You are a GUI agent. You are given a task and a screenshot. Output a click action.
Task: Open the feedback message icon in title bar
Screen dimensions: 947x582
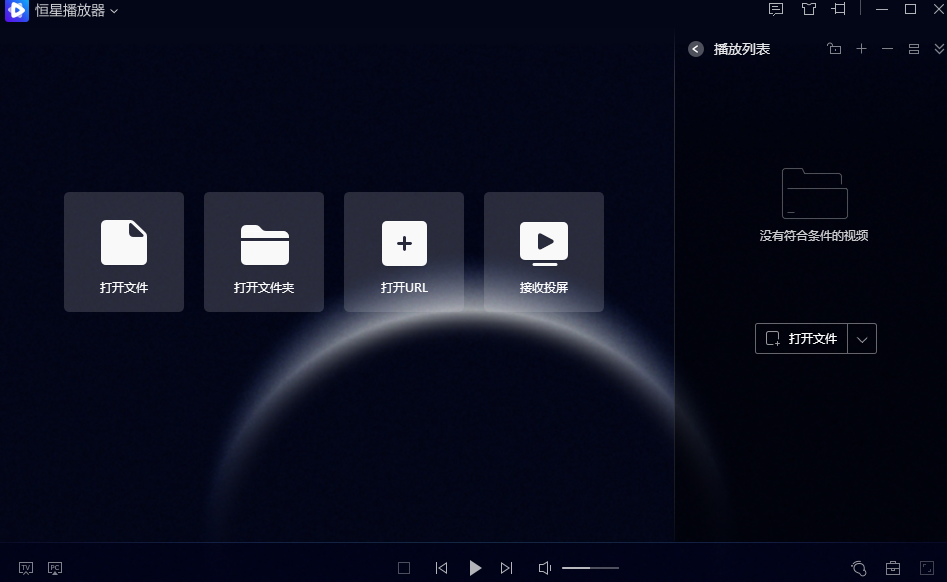(775, 9)
